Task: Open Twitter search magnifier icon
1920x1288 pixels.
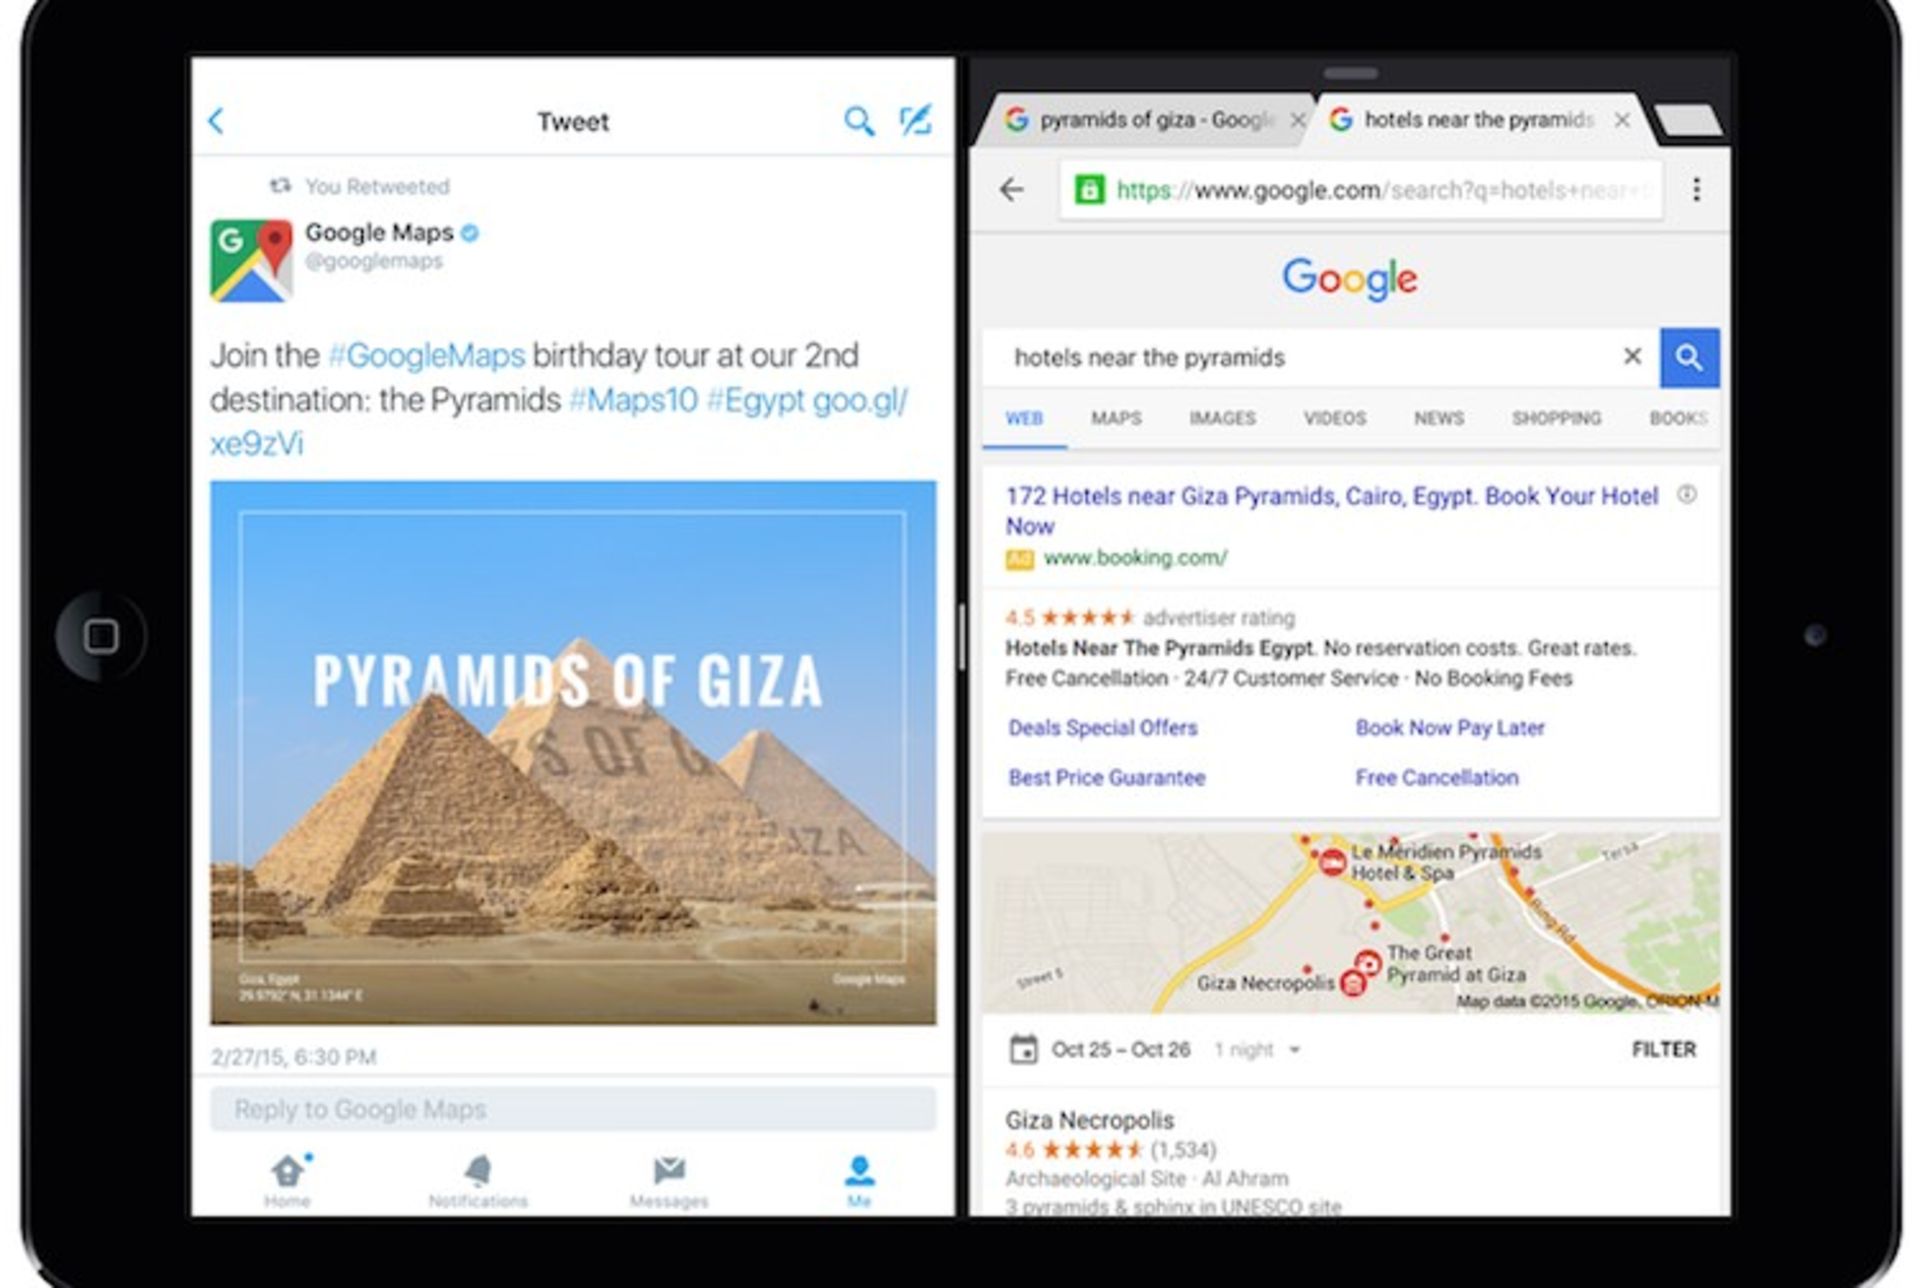Action: [859, 121]
